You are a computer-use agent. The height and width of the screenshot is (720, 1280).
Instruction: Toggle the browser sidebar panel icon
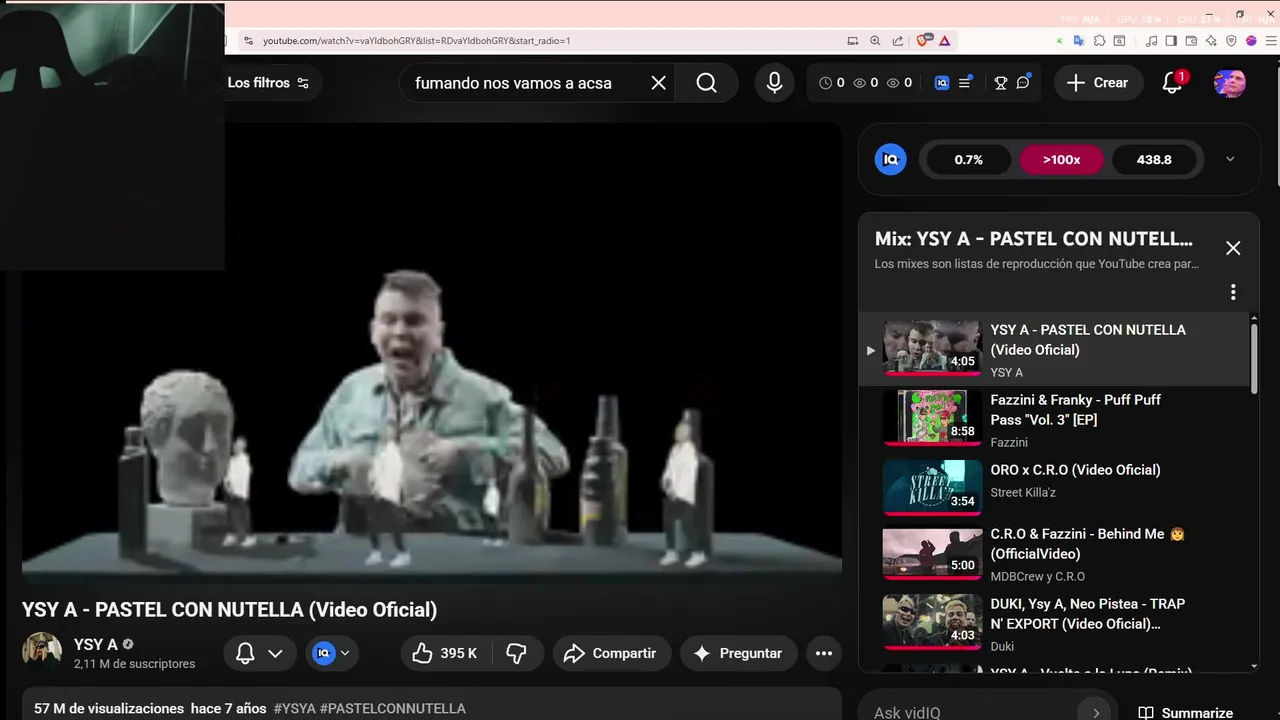1171,41
